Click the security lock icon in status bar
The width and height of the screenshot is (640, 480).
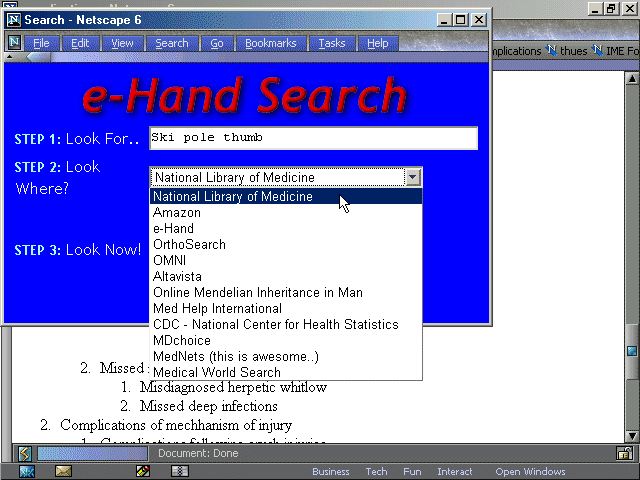[x=623, y=453]
